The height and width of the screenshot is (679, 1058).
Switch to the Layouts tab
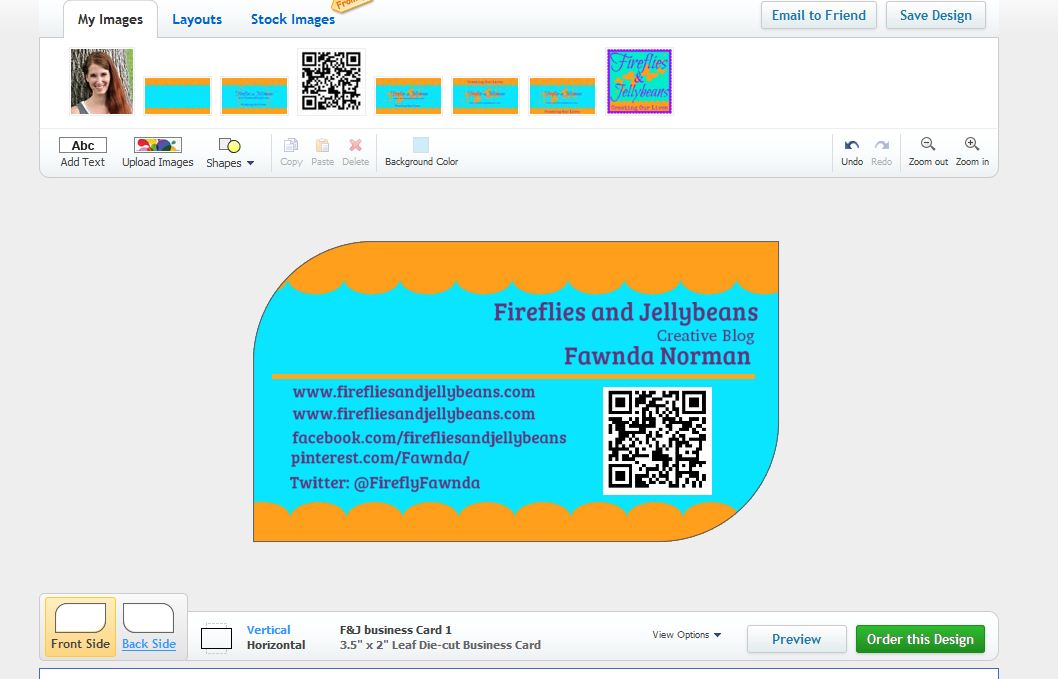(x=197, y=19)
